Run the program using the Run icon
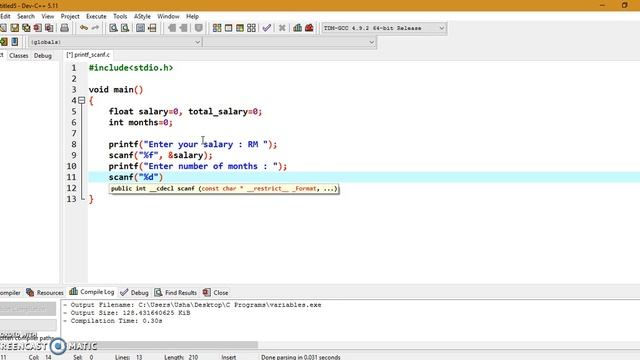This screenshot has width=640, height=360. (x=229, y=28)
